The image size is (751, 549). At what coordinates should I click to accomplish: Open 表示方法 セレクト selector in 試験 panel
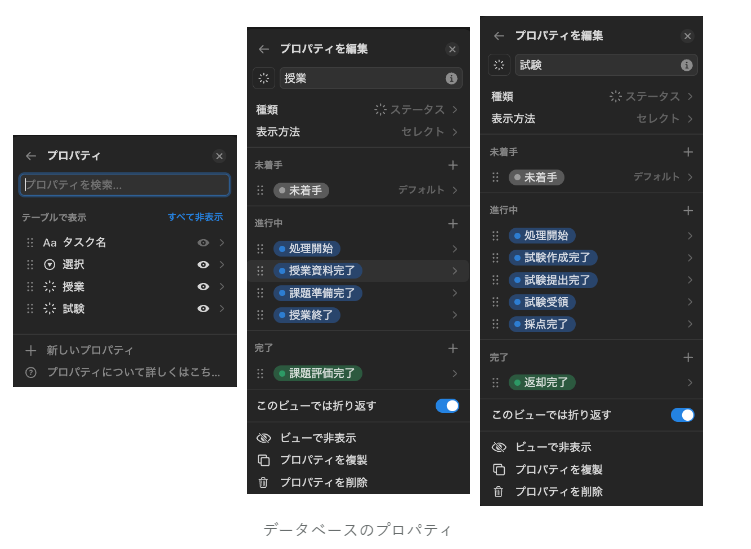592,119
